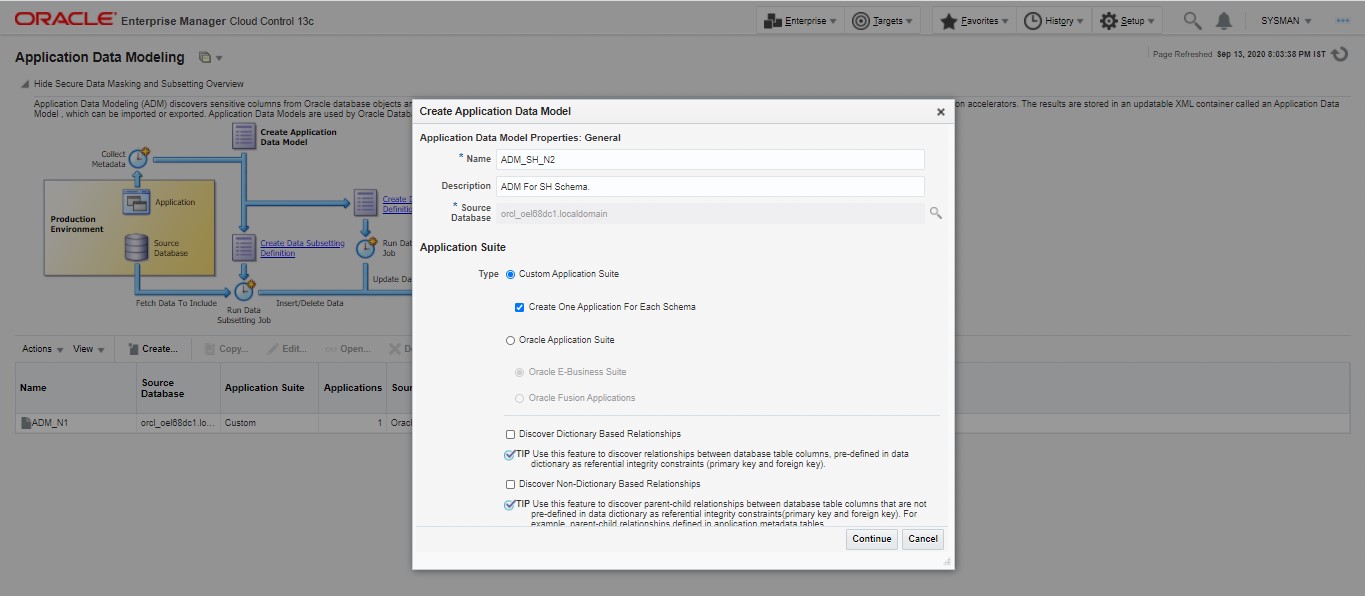
Task: Open the Actions dropdown
Action: click(x=36, y=348)
